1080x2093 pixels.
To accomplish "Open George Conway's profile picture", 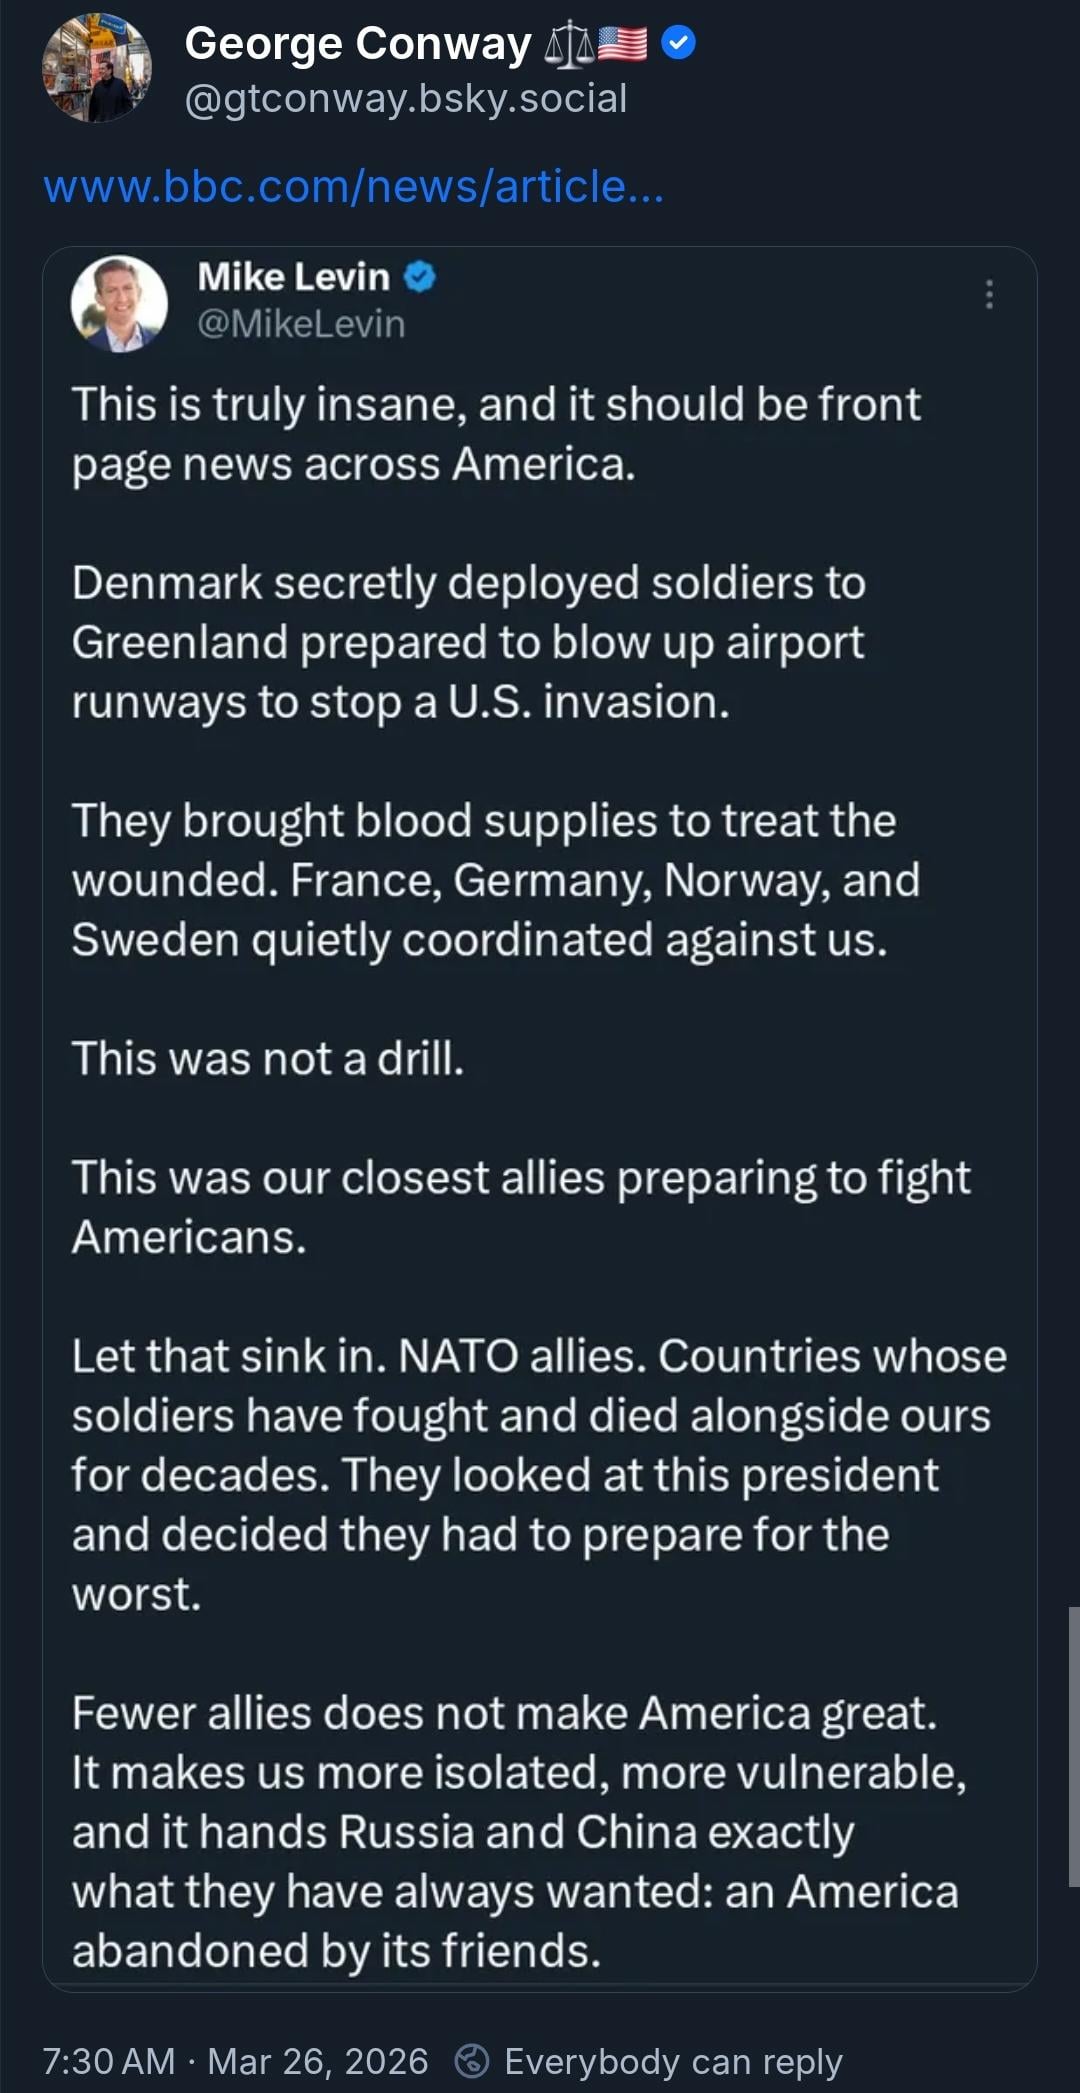I will (x=97, y=68).
